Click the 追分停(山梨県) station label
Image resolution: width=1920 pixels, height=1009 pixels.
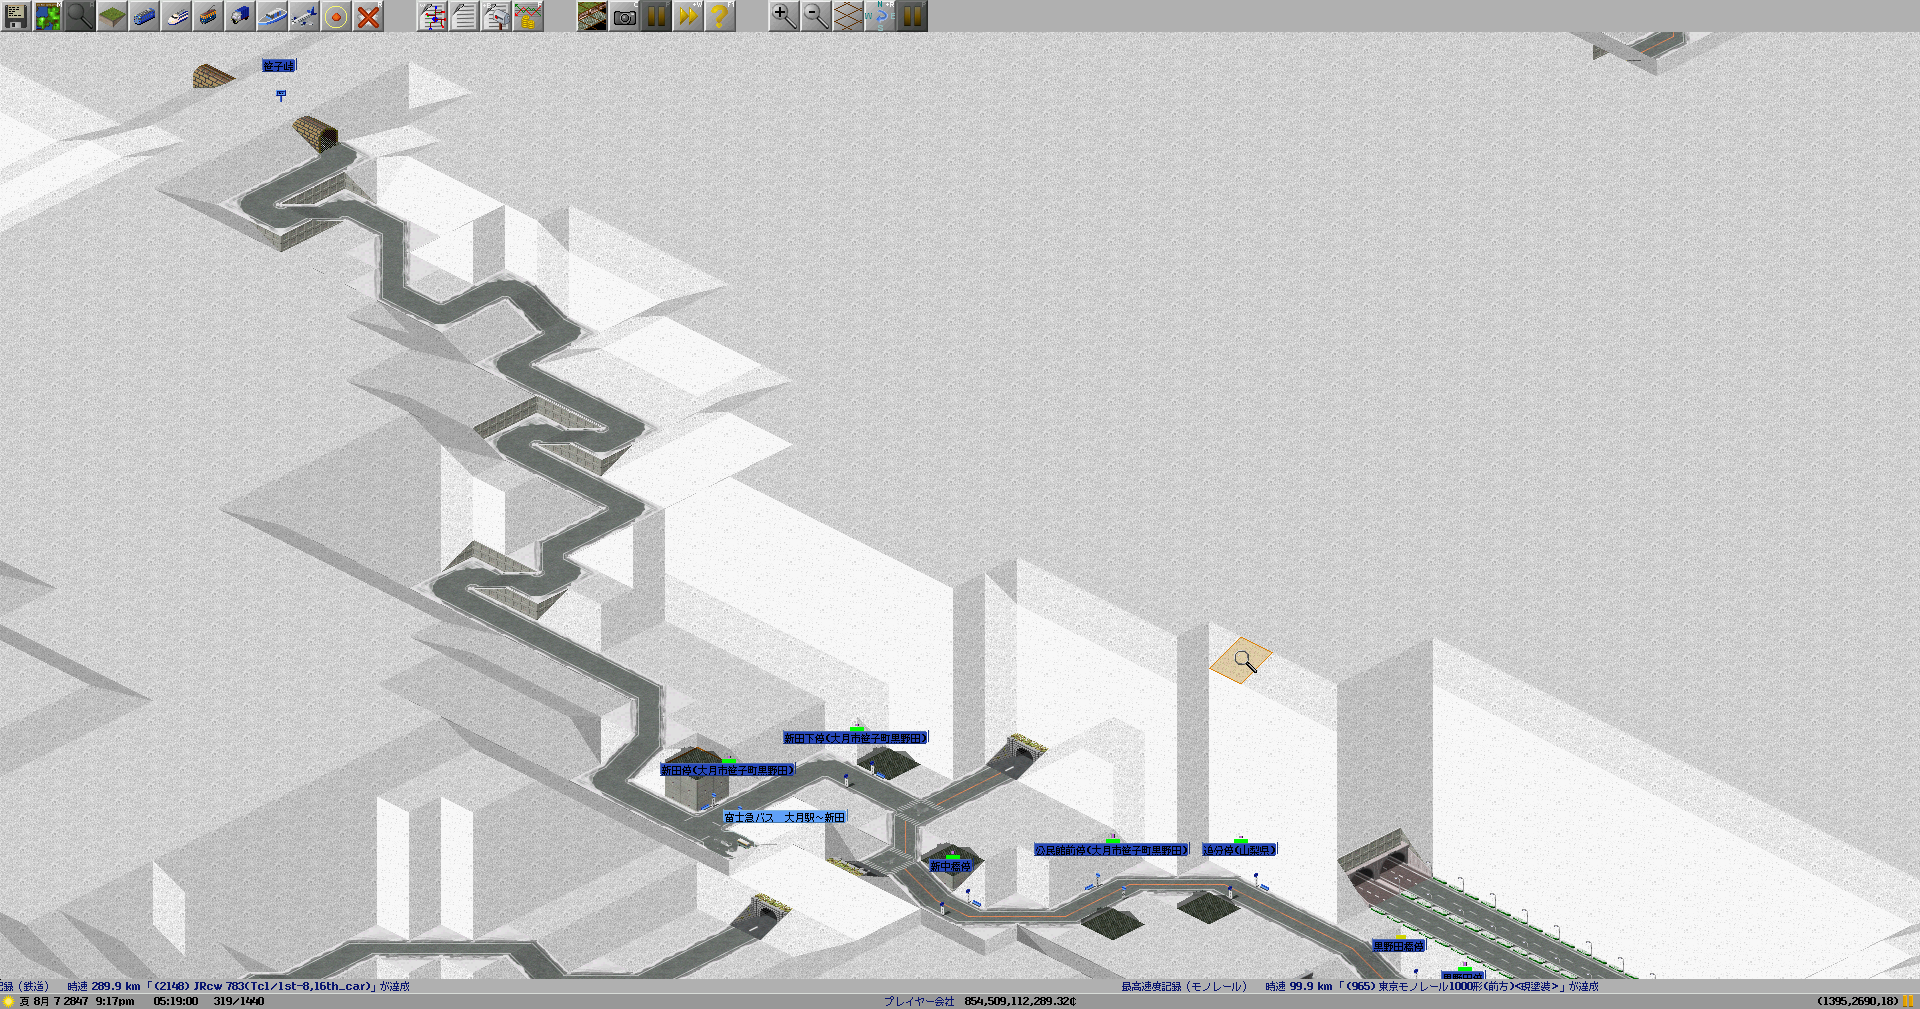click(x=1239, y=850)
